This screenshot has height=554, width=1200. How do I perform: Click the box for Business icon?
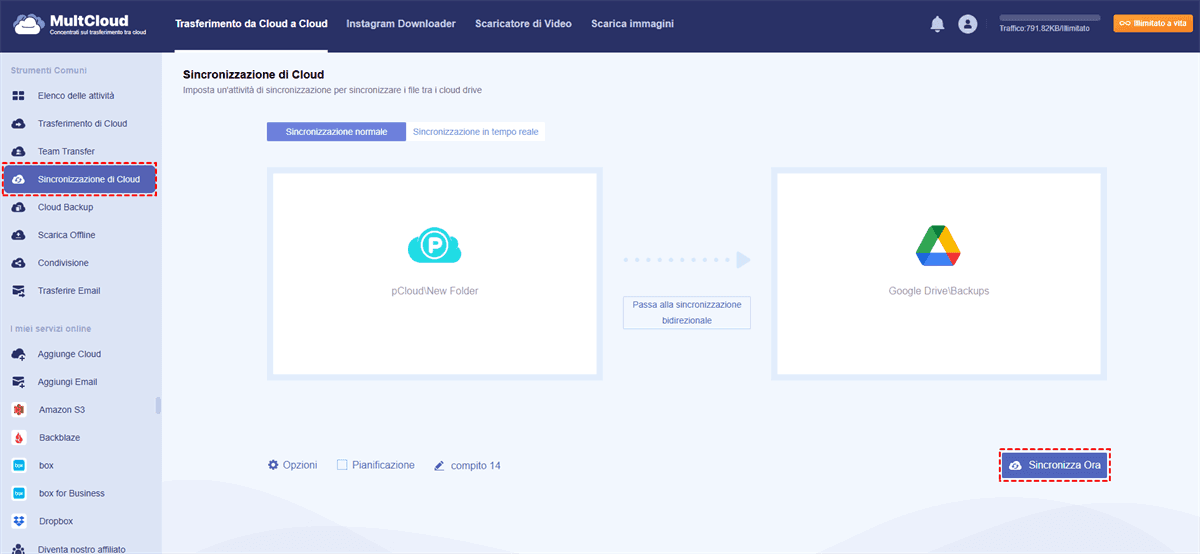click(x=18, y=494)
